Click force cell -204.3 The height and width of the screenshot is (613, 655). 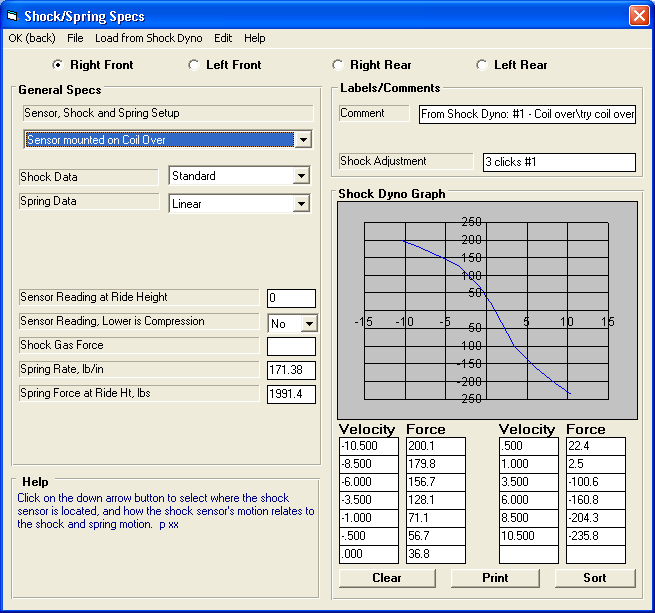(596, 518)
